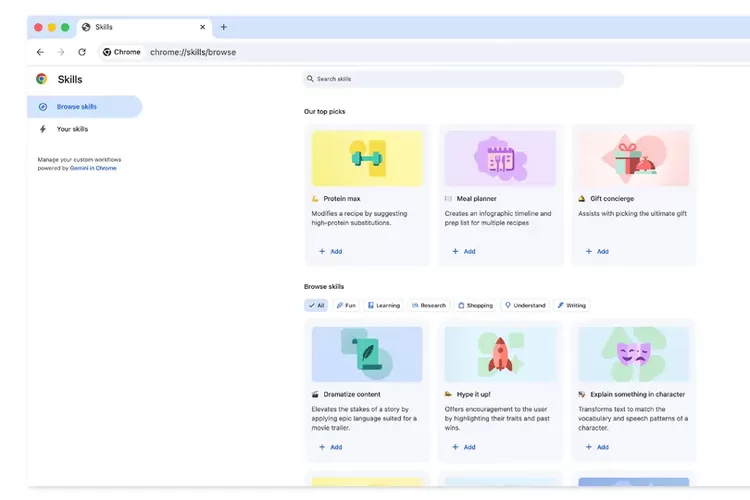Focus the Search skills field
750x500 pixels.
click(x=463, y=79)
